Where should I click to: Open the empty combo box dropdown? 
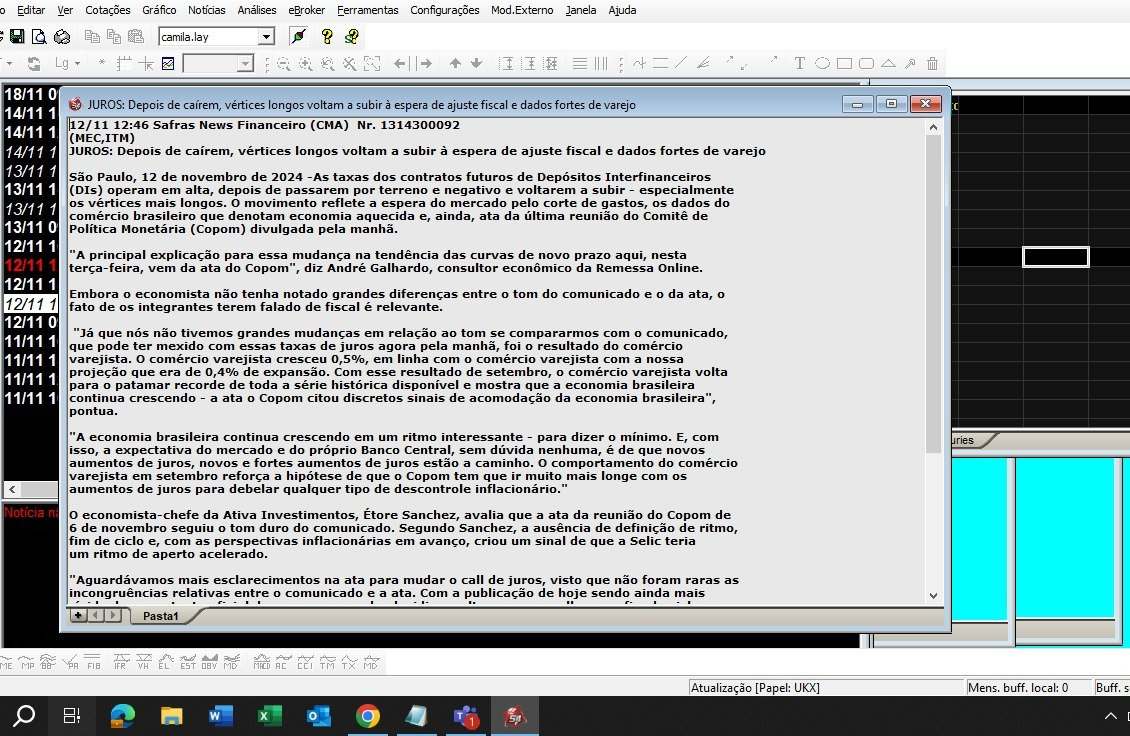pyautogui.click(x=245, y=63)
